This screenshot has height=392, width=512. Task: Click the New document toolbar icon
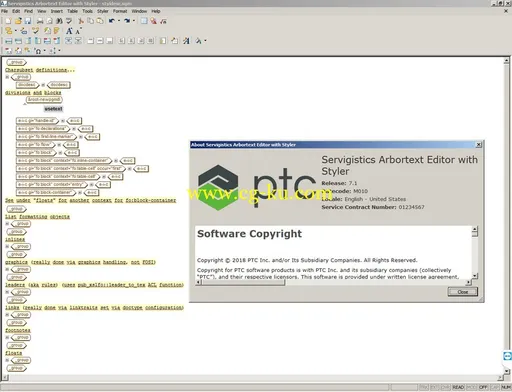[x=8, y=21]
